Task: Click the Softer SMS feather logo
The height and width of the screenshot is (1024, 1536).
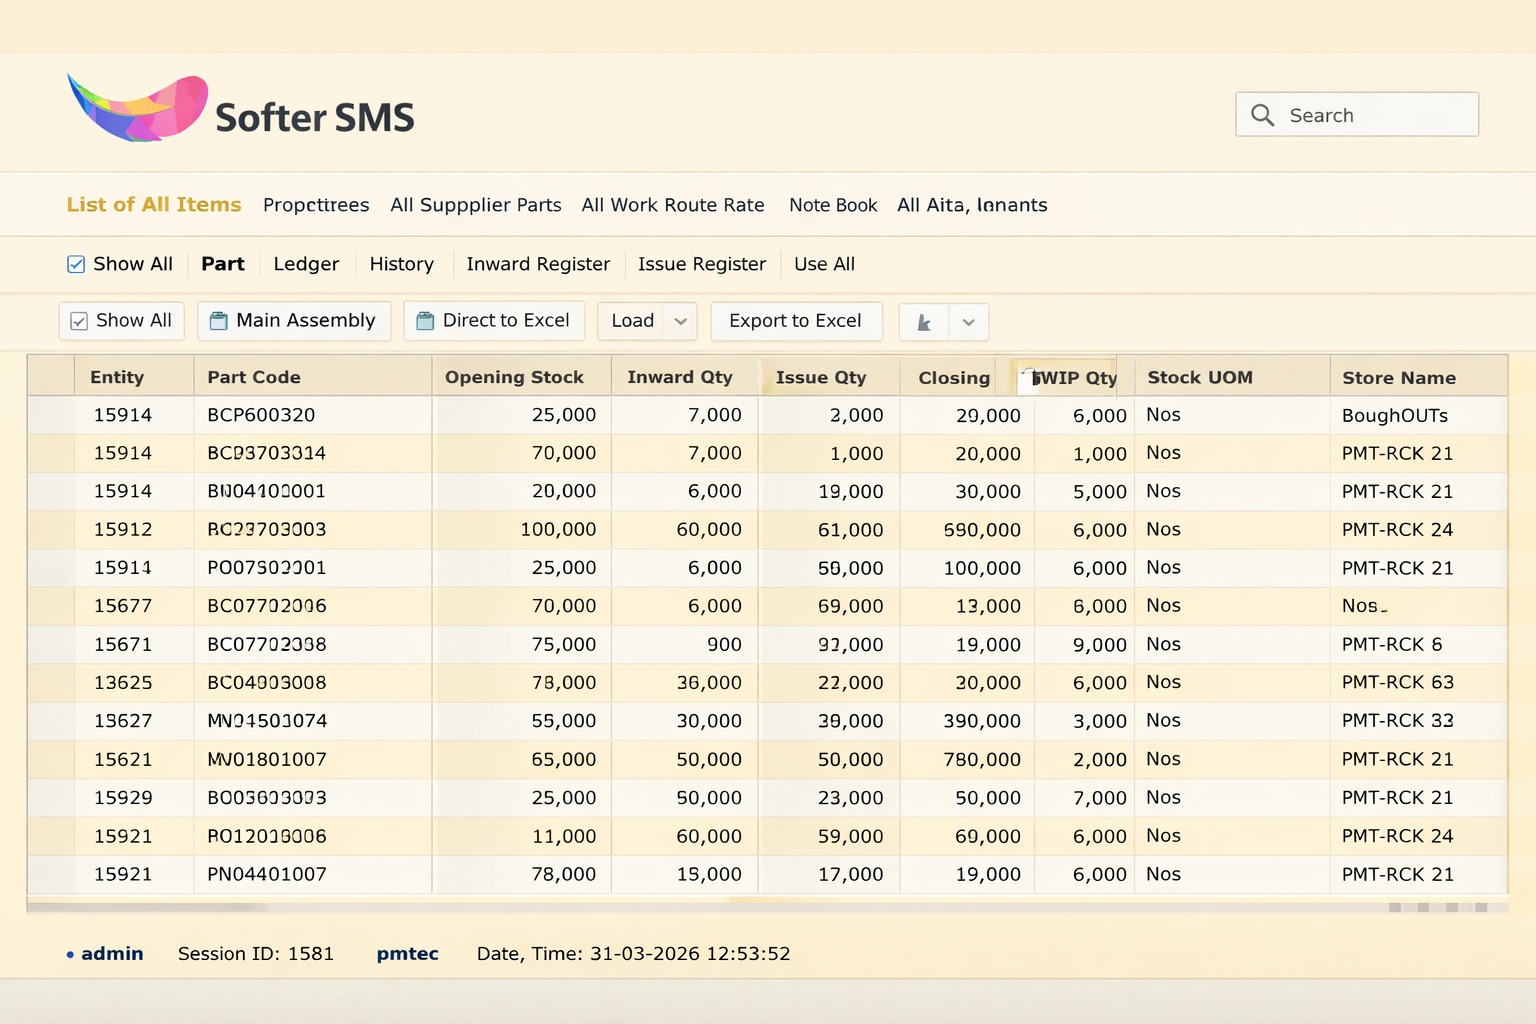Action: coord(137,108)
